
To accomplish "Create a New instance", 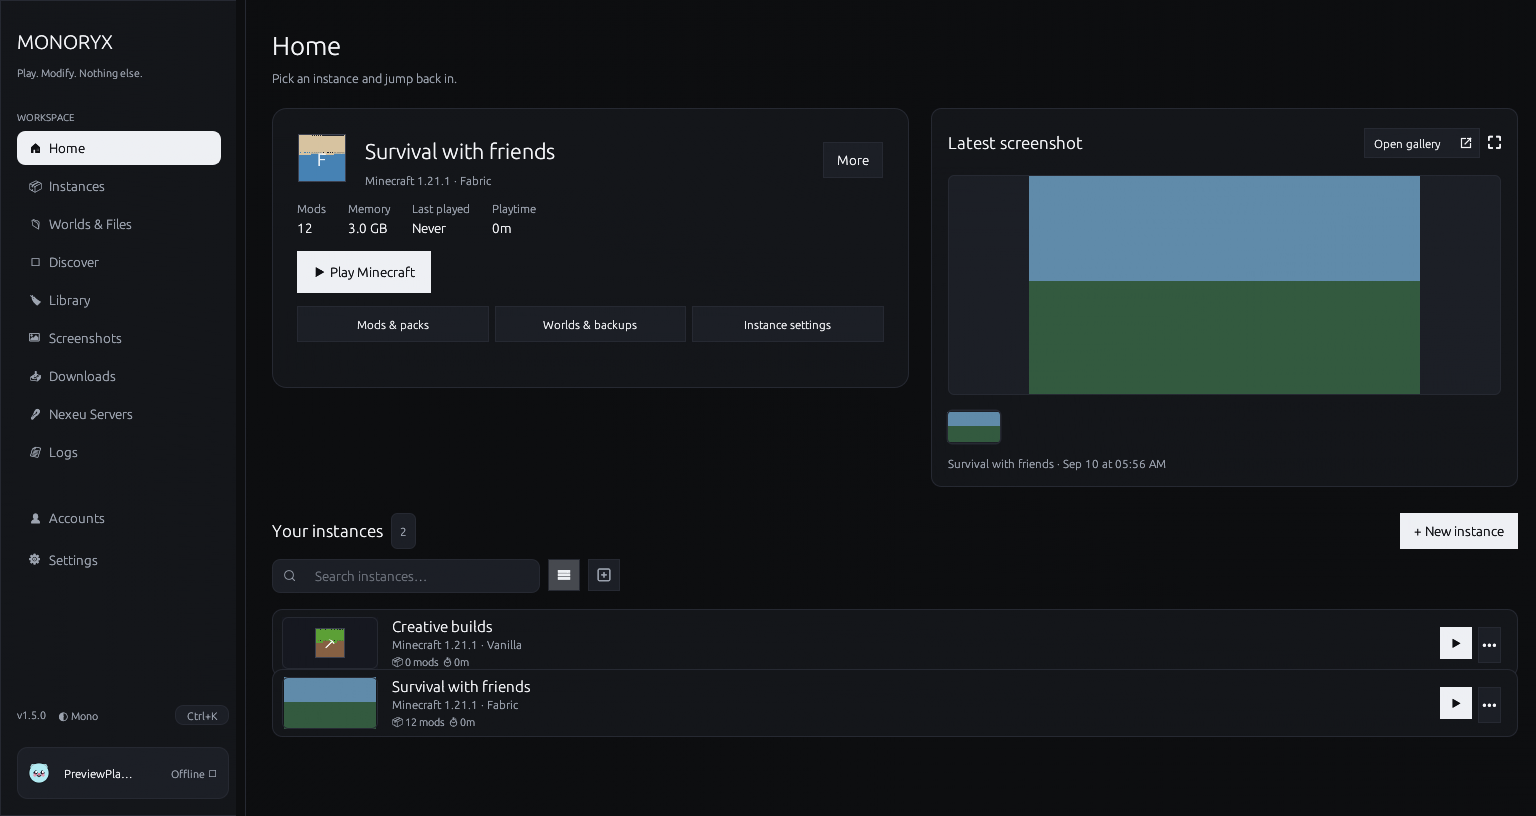I will tap(1459, 531).
